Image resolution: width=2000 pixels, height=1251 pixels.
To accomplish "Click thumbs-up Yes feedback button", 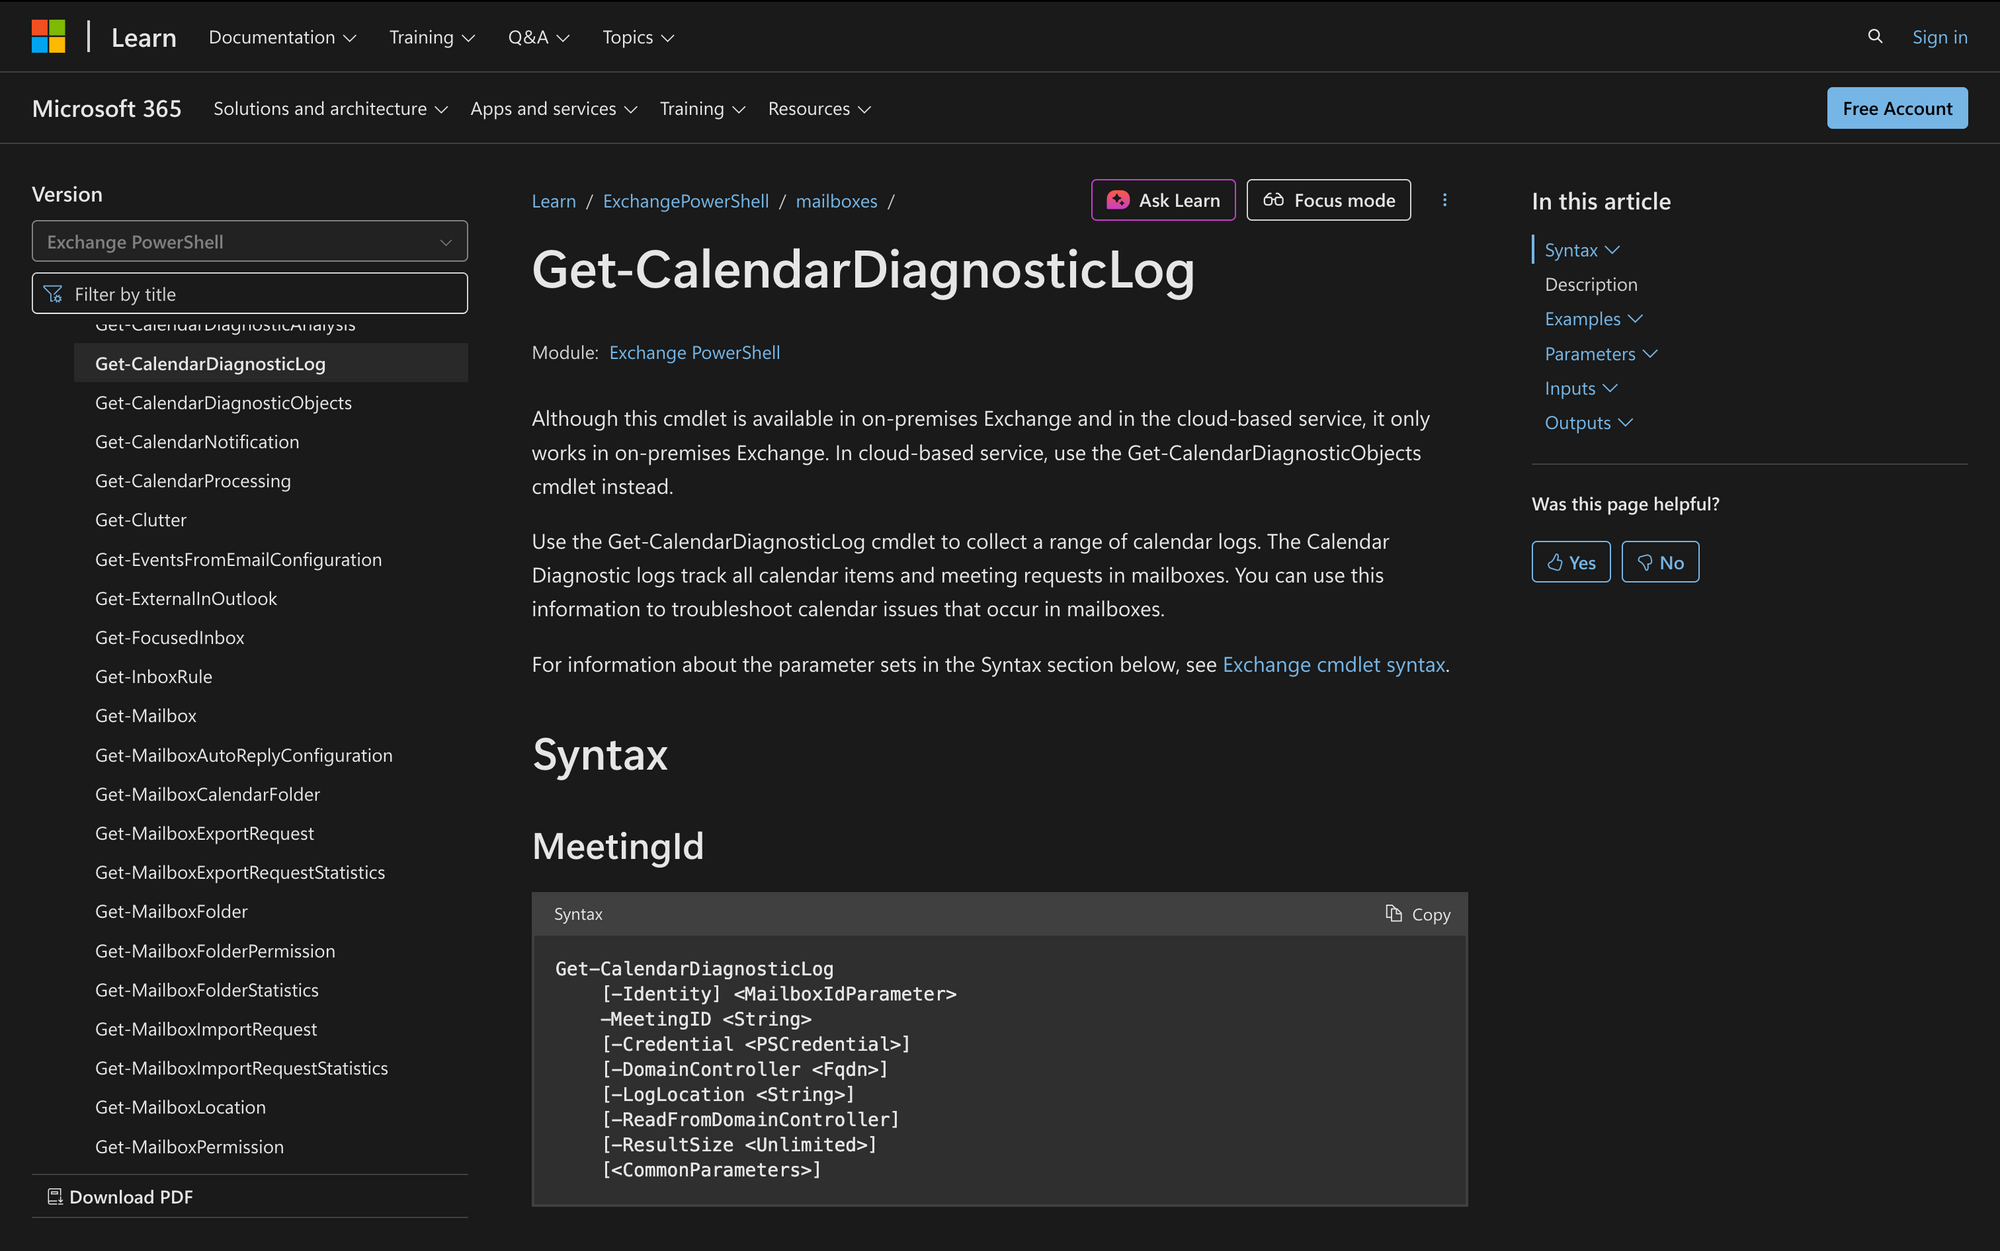I will click(x=1570, y=562).
